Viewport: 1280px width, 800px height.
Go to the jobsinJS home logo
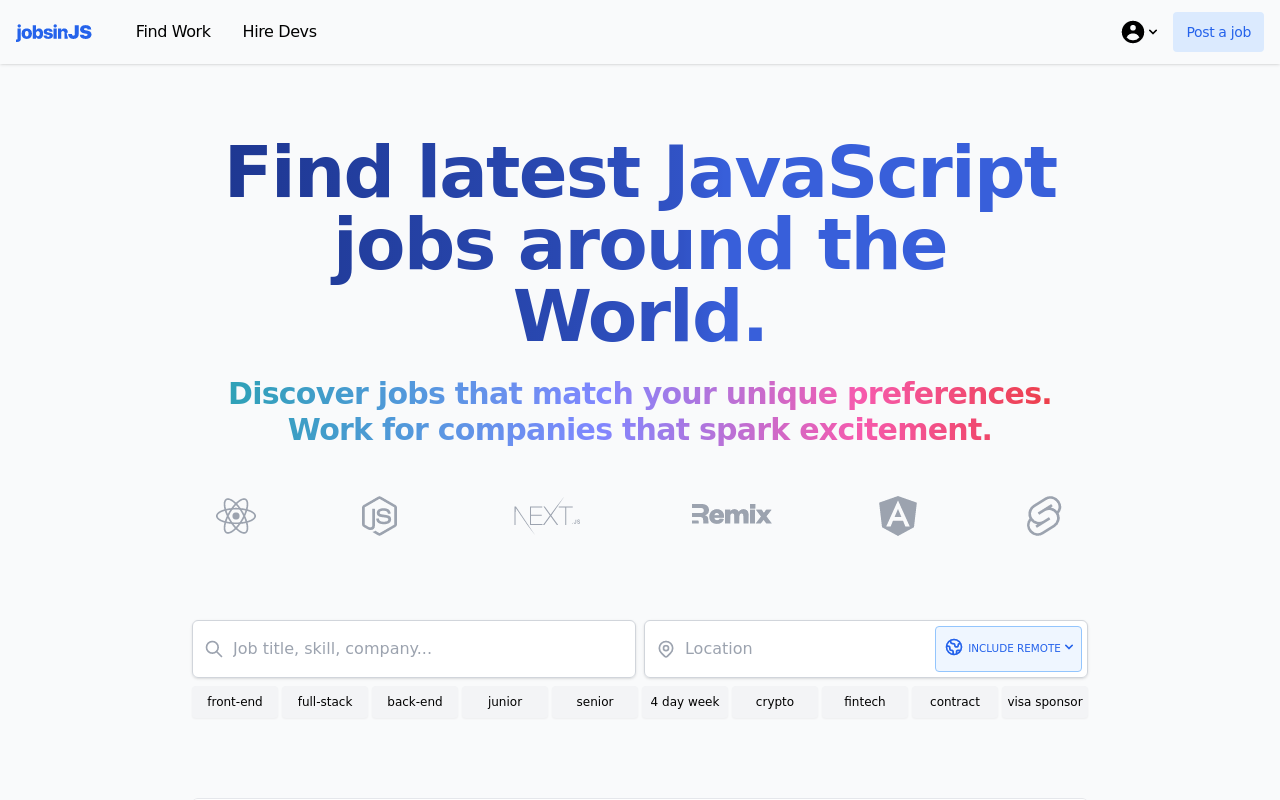pos(54,32)
